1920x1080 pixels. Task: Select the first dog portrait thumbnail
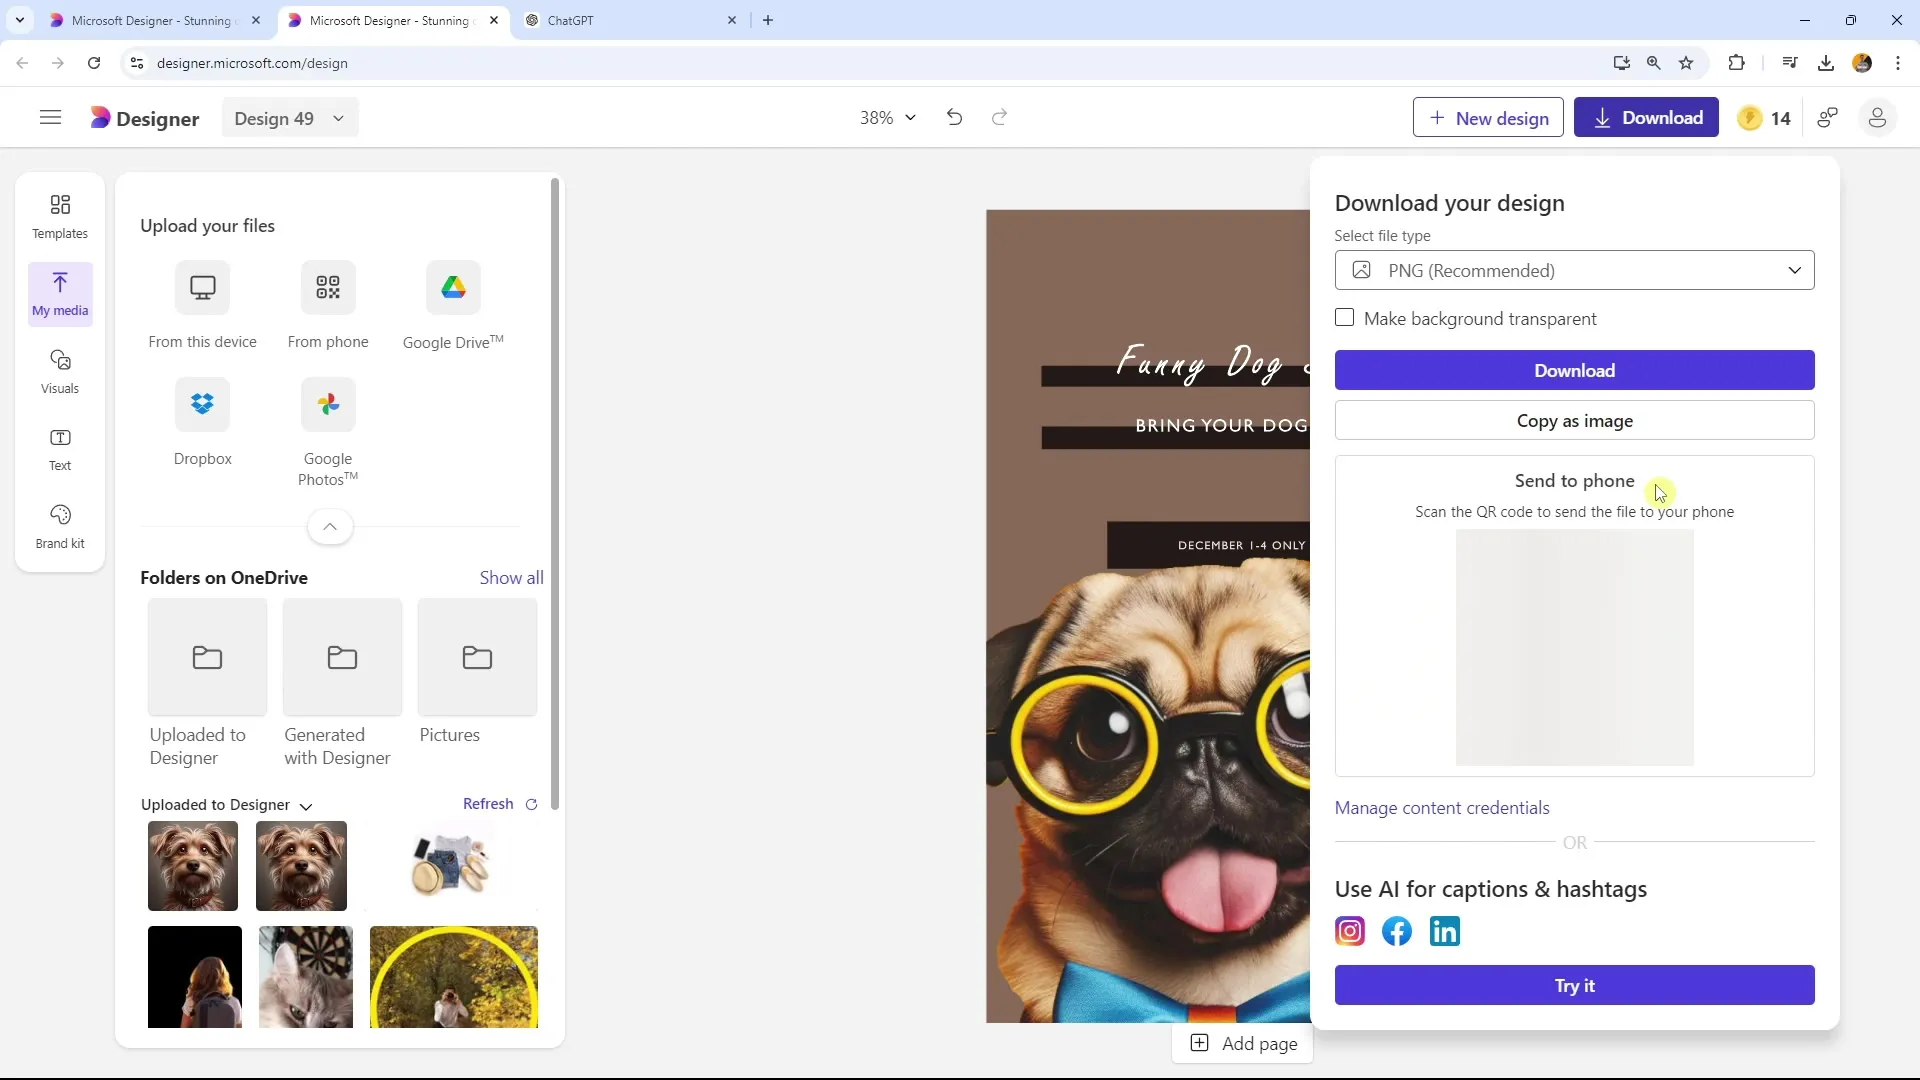pos(193,866)
